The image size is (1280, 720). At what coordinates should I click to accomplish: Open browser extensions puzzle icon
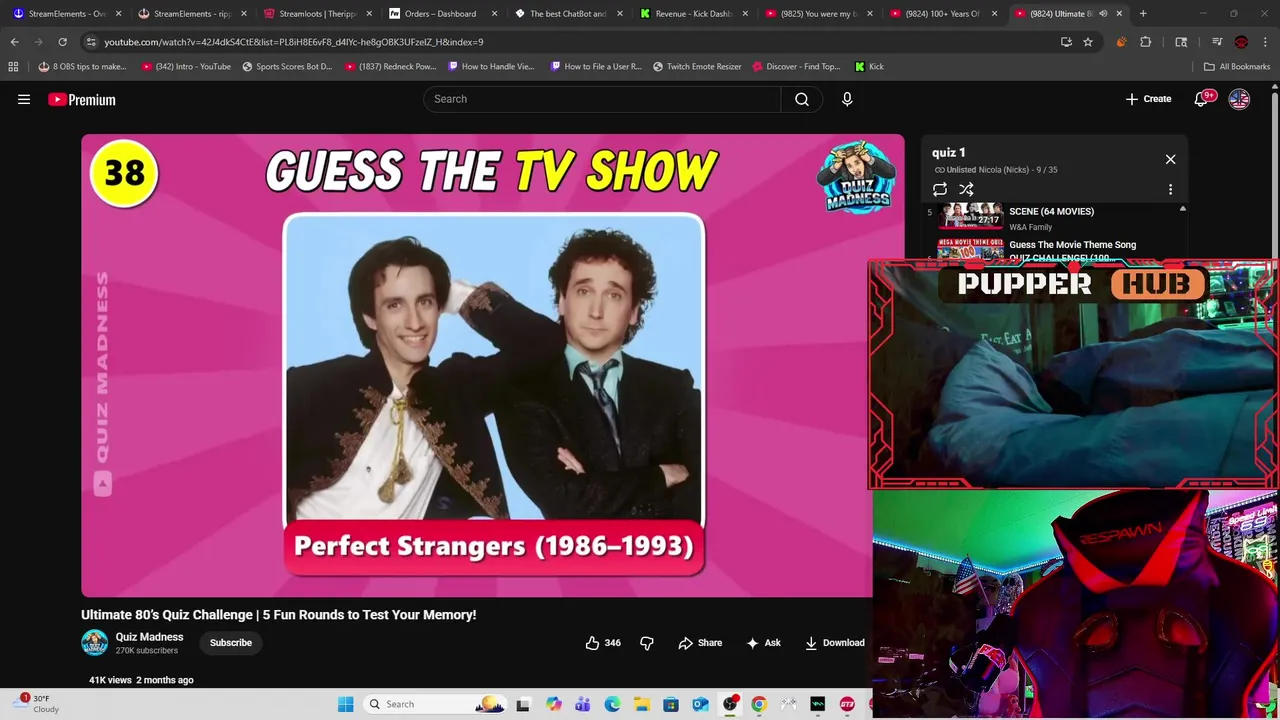[x=1146, y=42]
